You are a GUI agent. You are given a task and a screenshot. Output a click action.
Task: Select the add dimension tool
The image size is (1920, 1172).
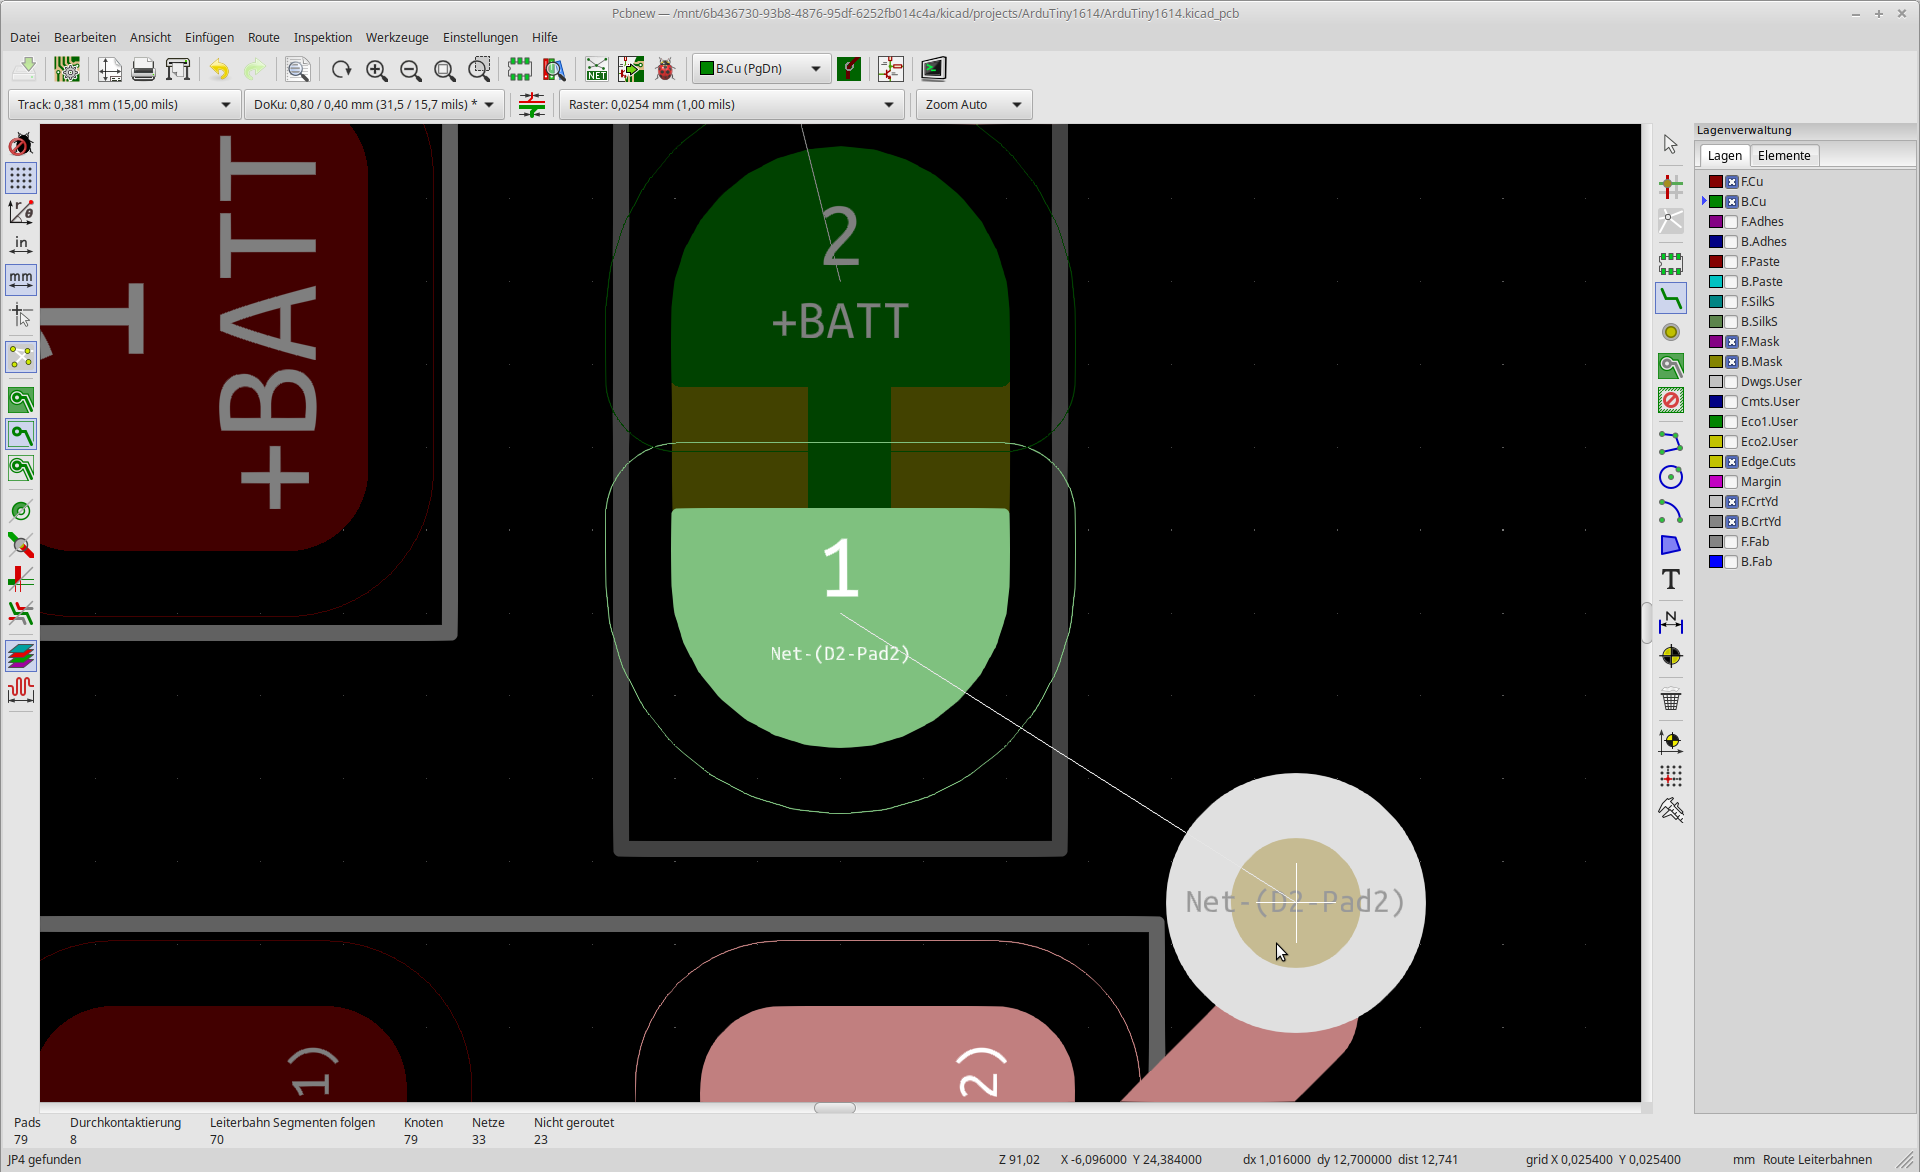coord(1671,621)
